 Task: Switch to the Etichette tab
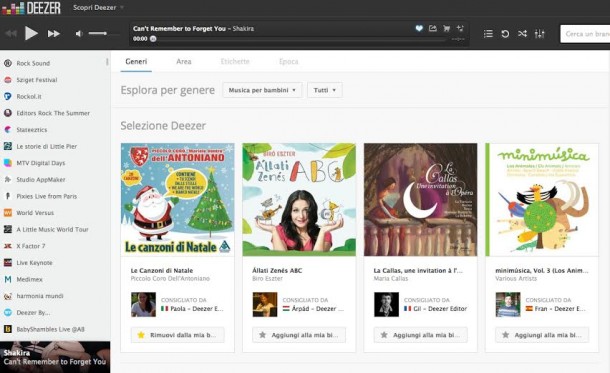(x=235, y=61)
